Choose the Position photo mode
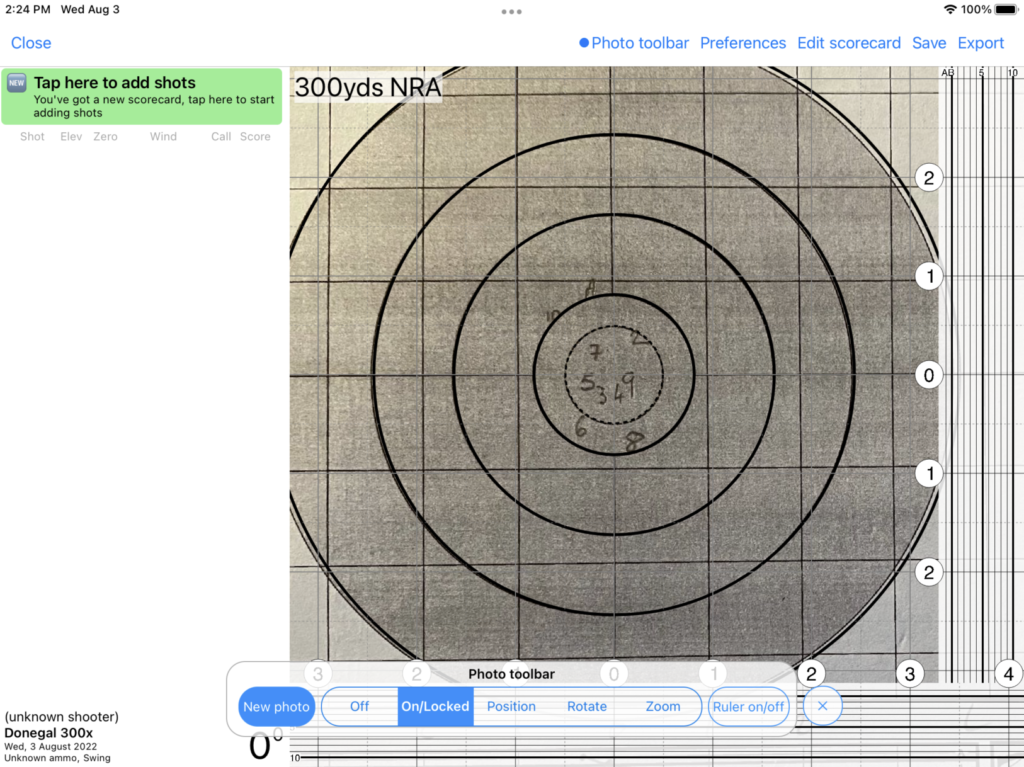1024x767 pixels. coord(511,706)
